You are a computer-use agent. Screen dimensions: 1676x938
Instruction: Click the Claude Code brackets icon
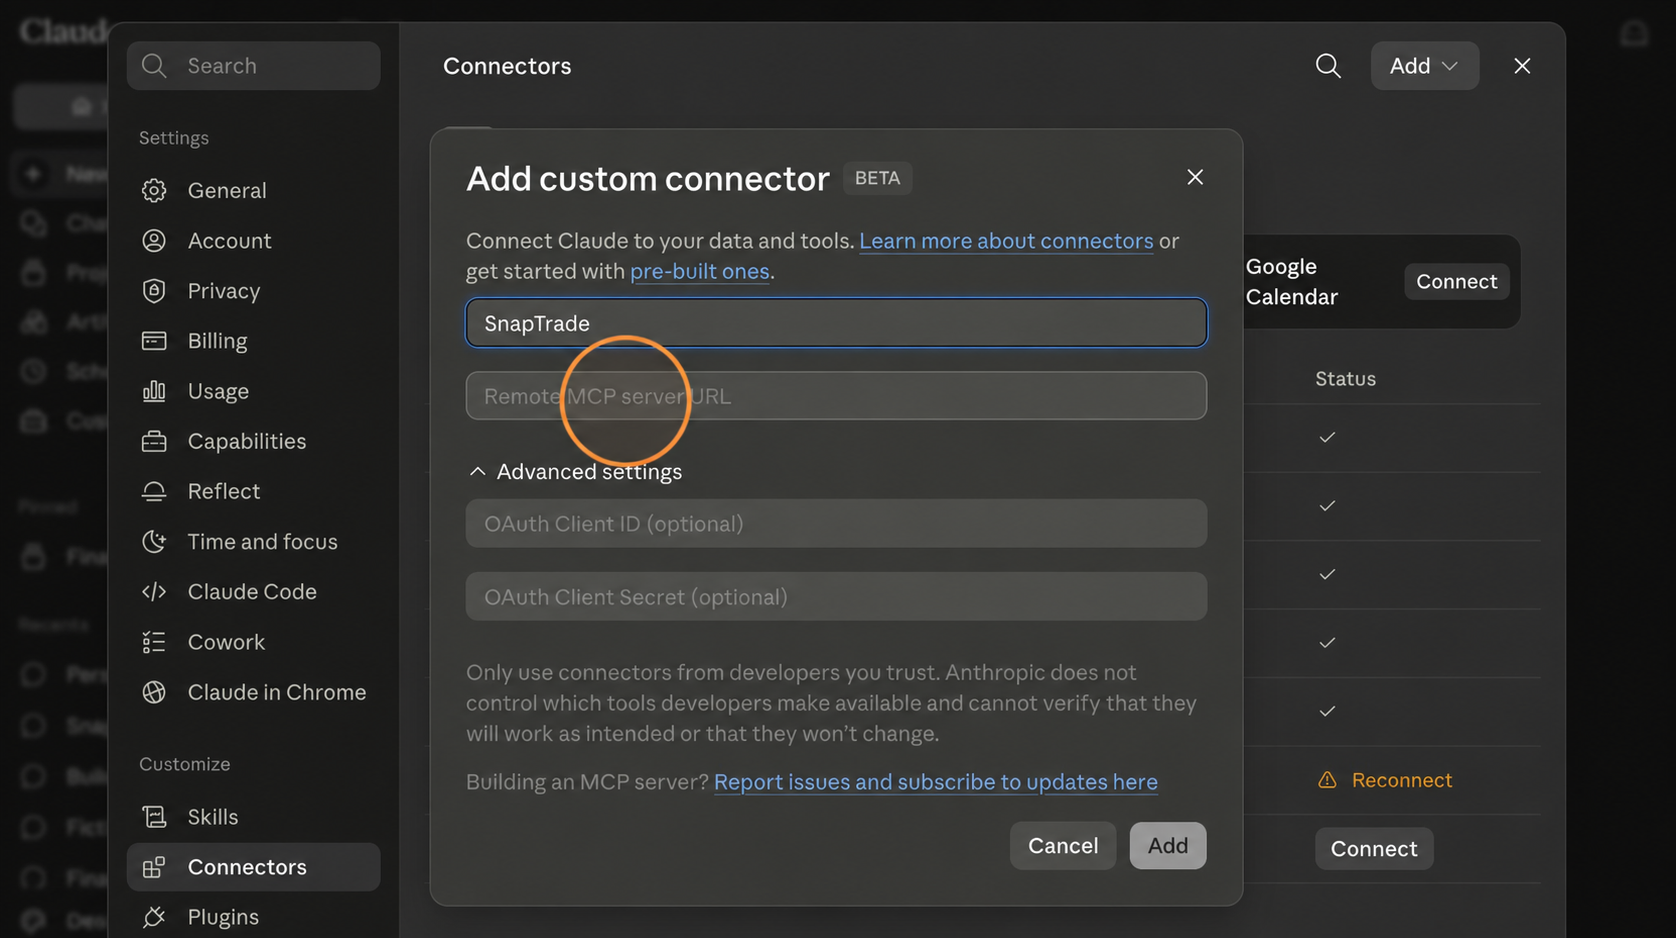[x=154, y=592]
